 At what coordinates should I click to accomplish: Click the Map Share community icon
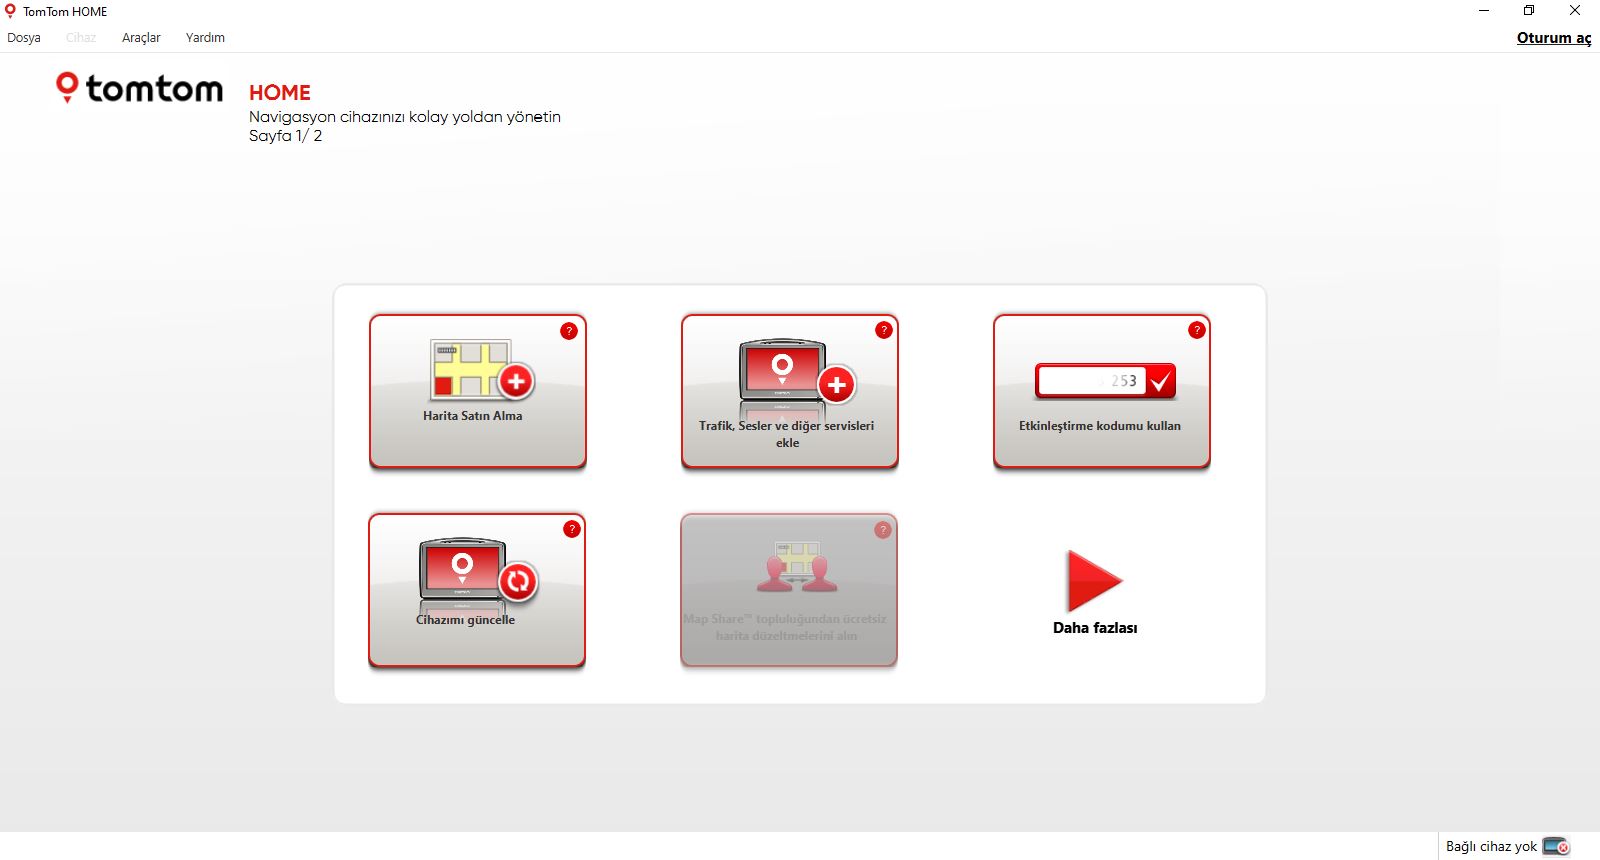click(x=797, y=567)
